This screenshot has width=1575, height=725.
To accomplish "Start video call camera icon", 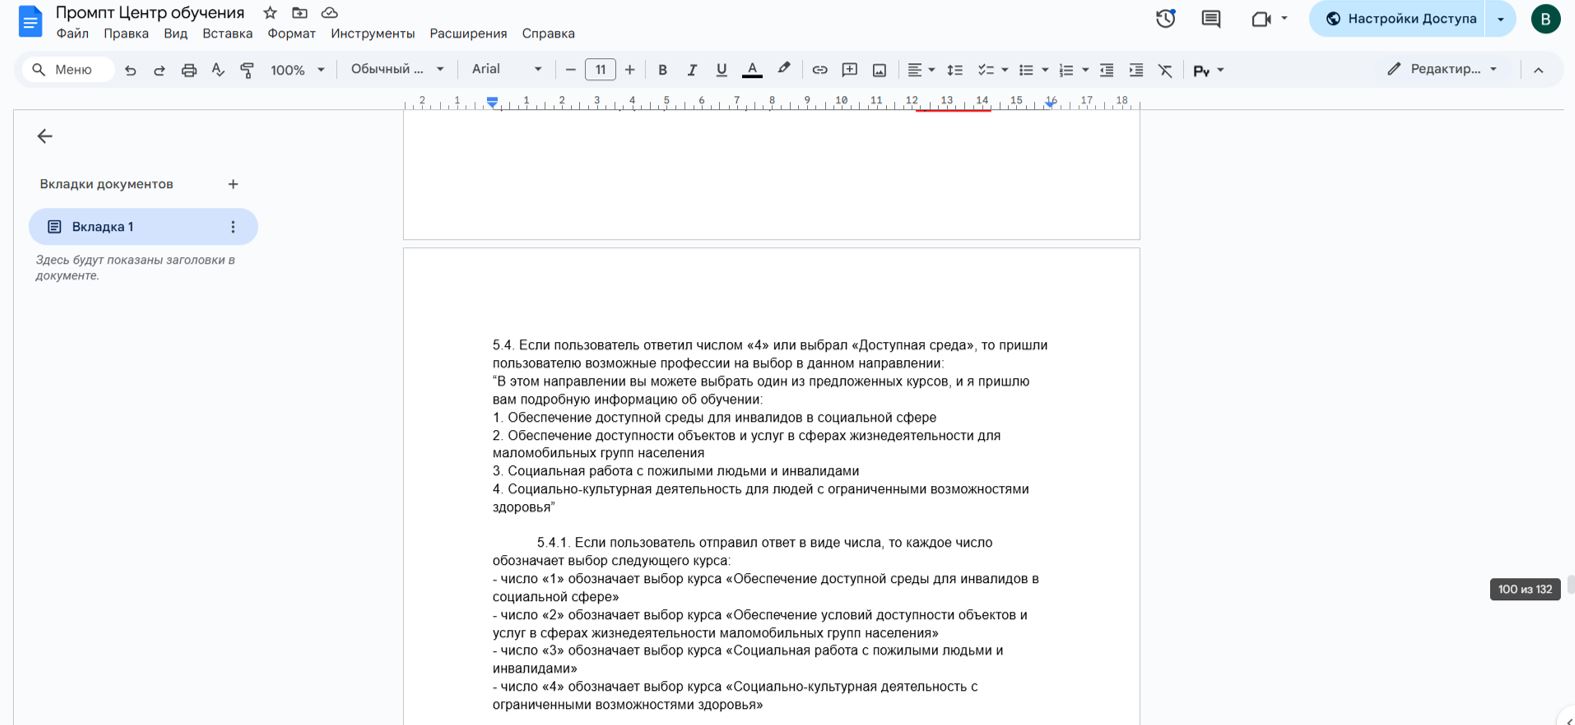I will pyautogui.click(x=1261, y=19).
